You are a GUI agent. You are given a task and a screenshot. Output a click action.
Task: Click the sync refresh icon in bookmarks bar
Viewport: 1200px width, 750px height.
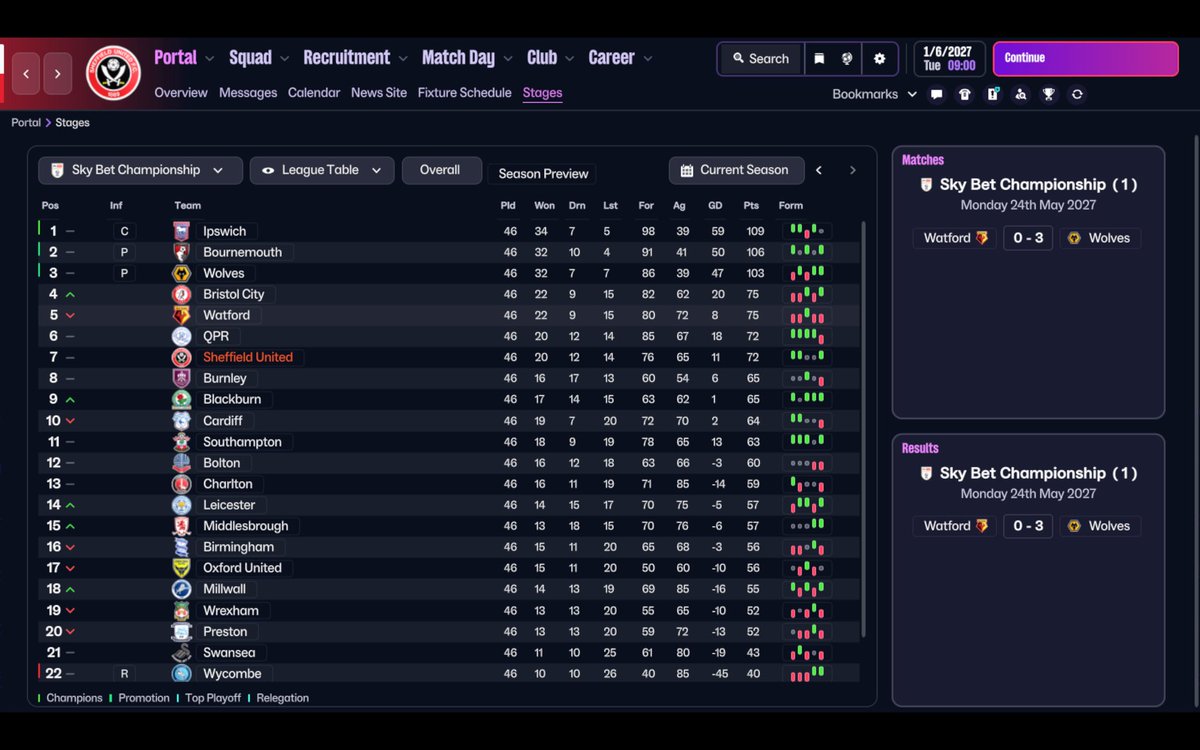(1078, 93)
